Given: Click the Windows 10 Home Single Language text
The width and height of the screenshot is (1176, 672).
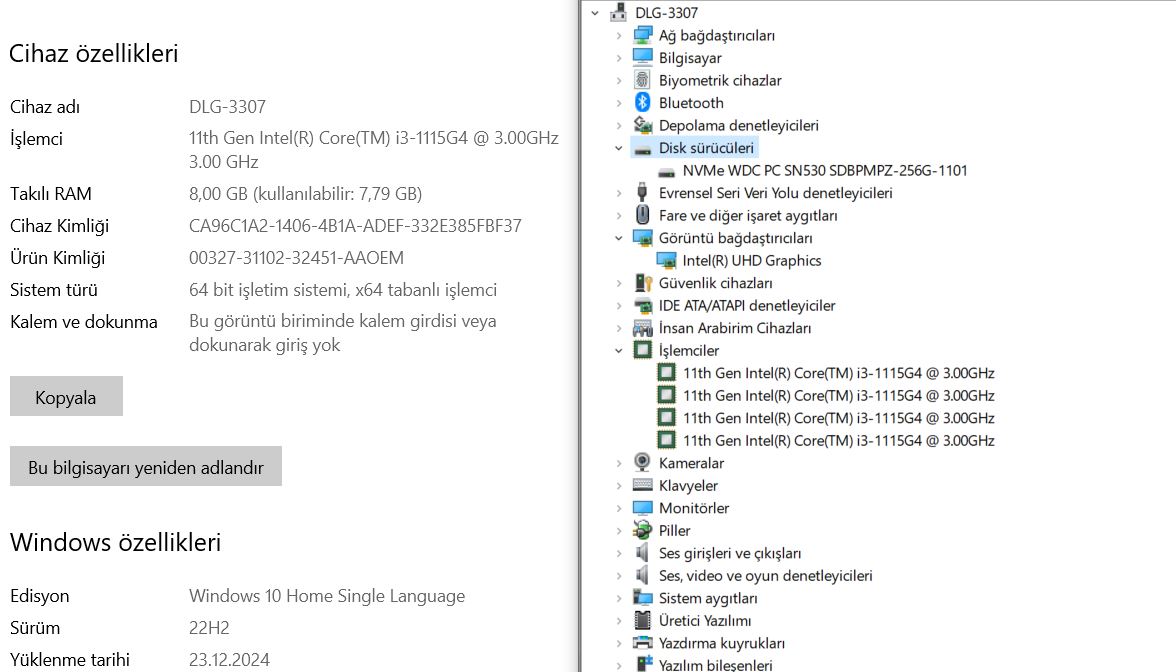Looking at the screenshot, I should [x=327, y=596].
